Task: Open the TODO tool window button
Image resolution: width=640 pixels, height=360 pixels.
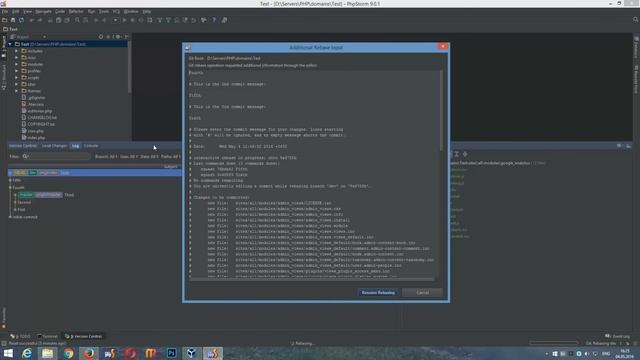Action: tap(20, 336)
